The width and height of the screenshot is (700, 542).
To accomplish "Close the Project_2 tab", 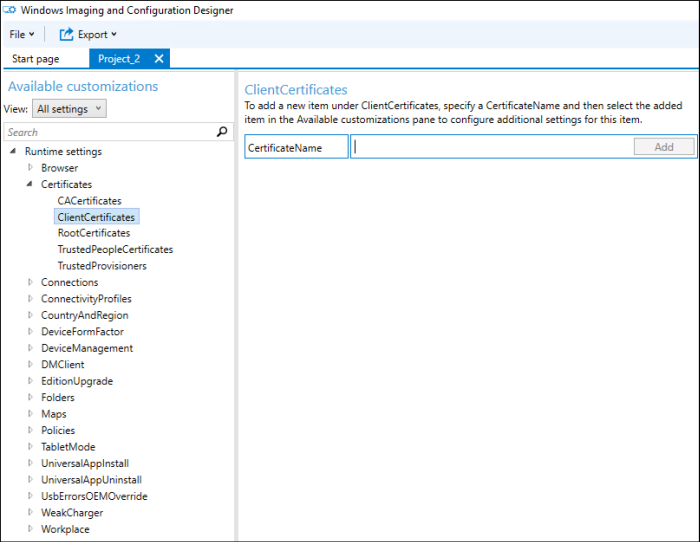I will (159, 59).
